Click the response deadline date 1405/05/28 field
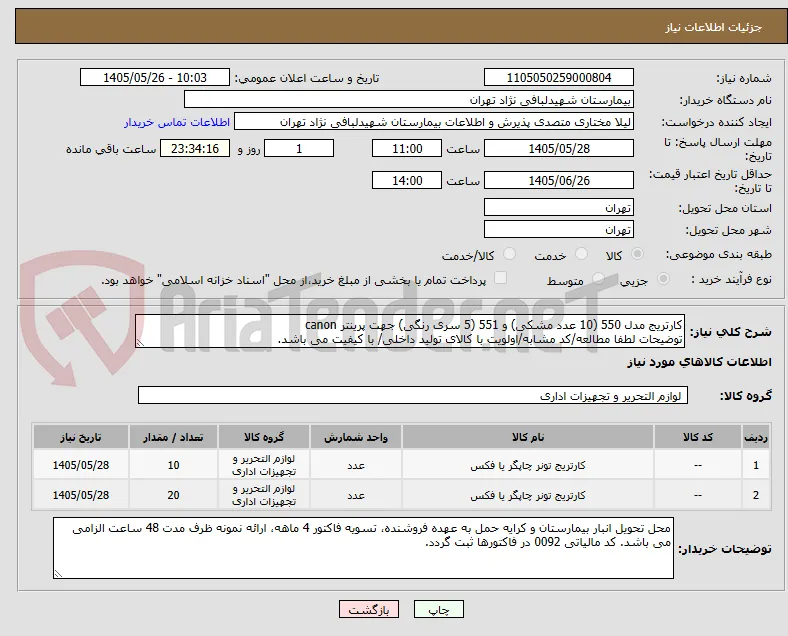788x636 pixels. tap(559, 148)
